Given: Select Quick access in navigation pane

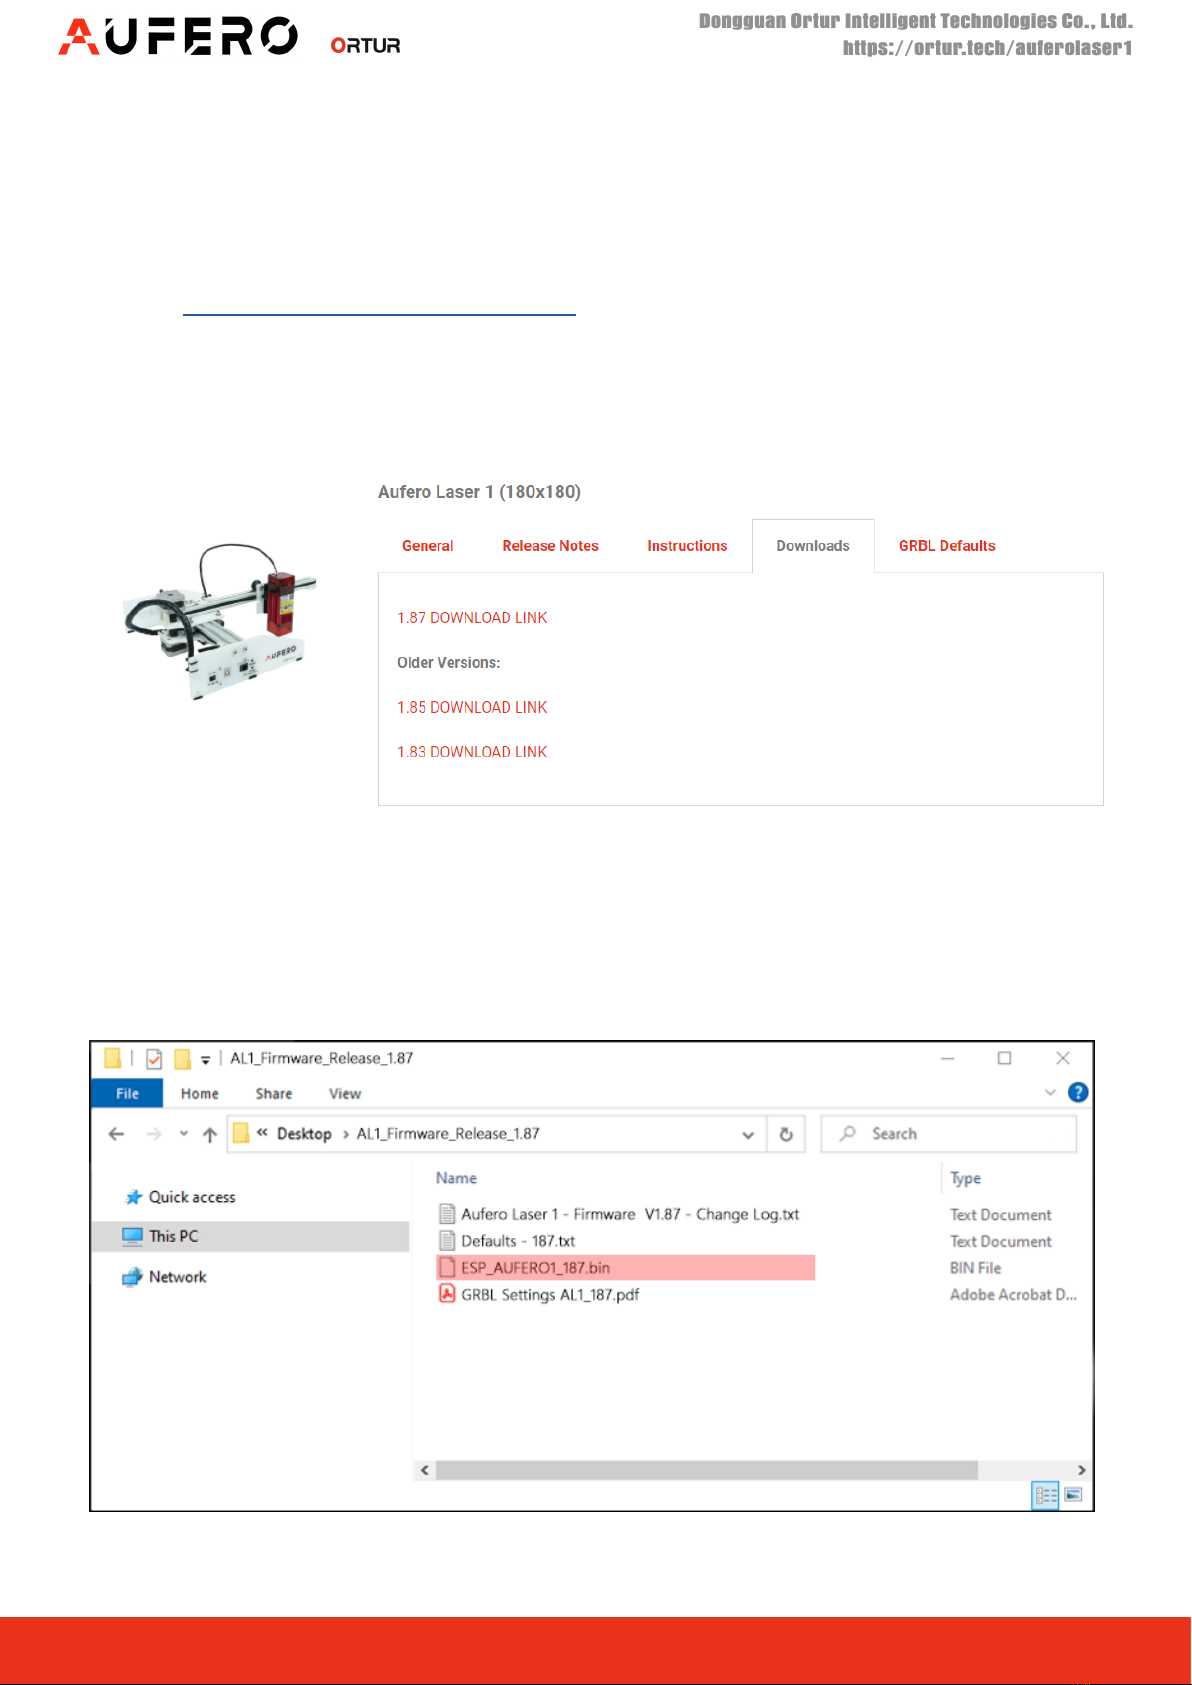Looking at the screenshot, I should click(192, 1197).
